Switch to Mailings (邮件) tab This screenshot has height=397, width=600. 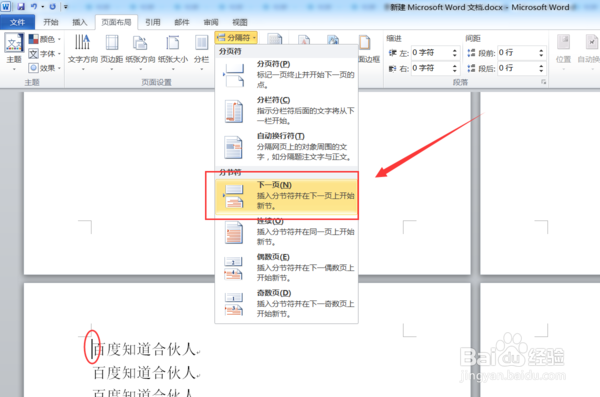coord(182,22)
